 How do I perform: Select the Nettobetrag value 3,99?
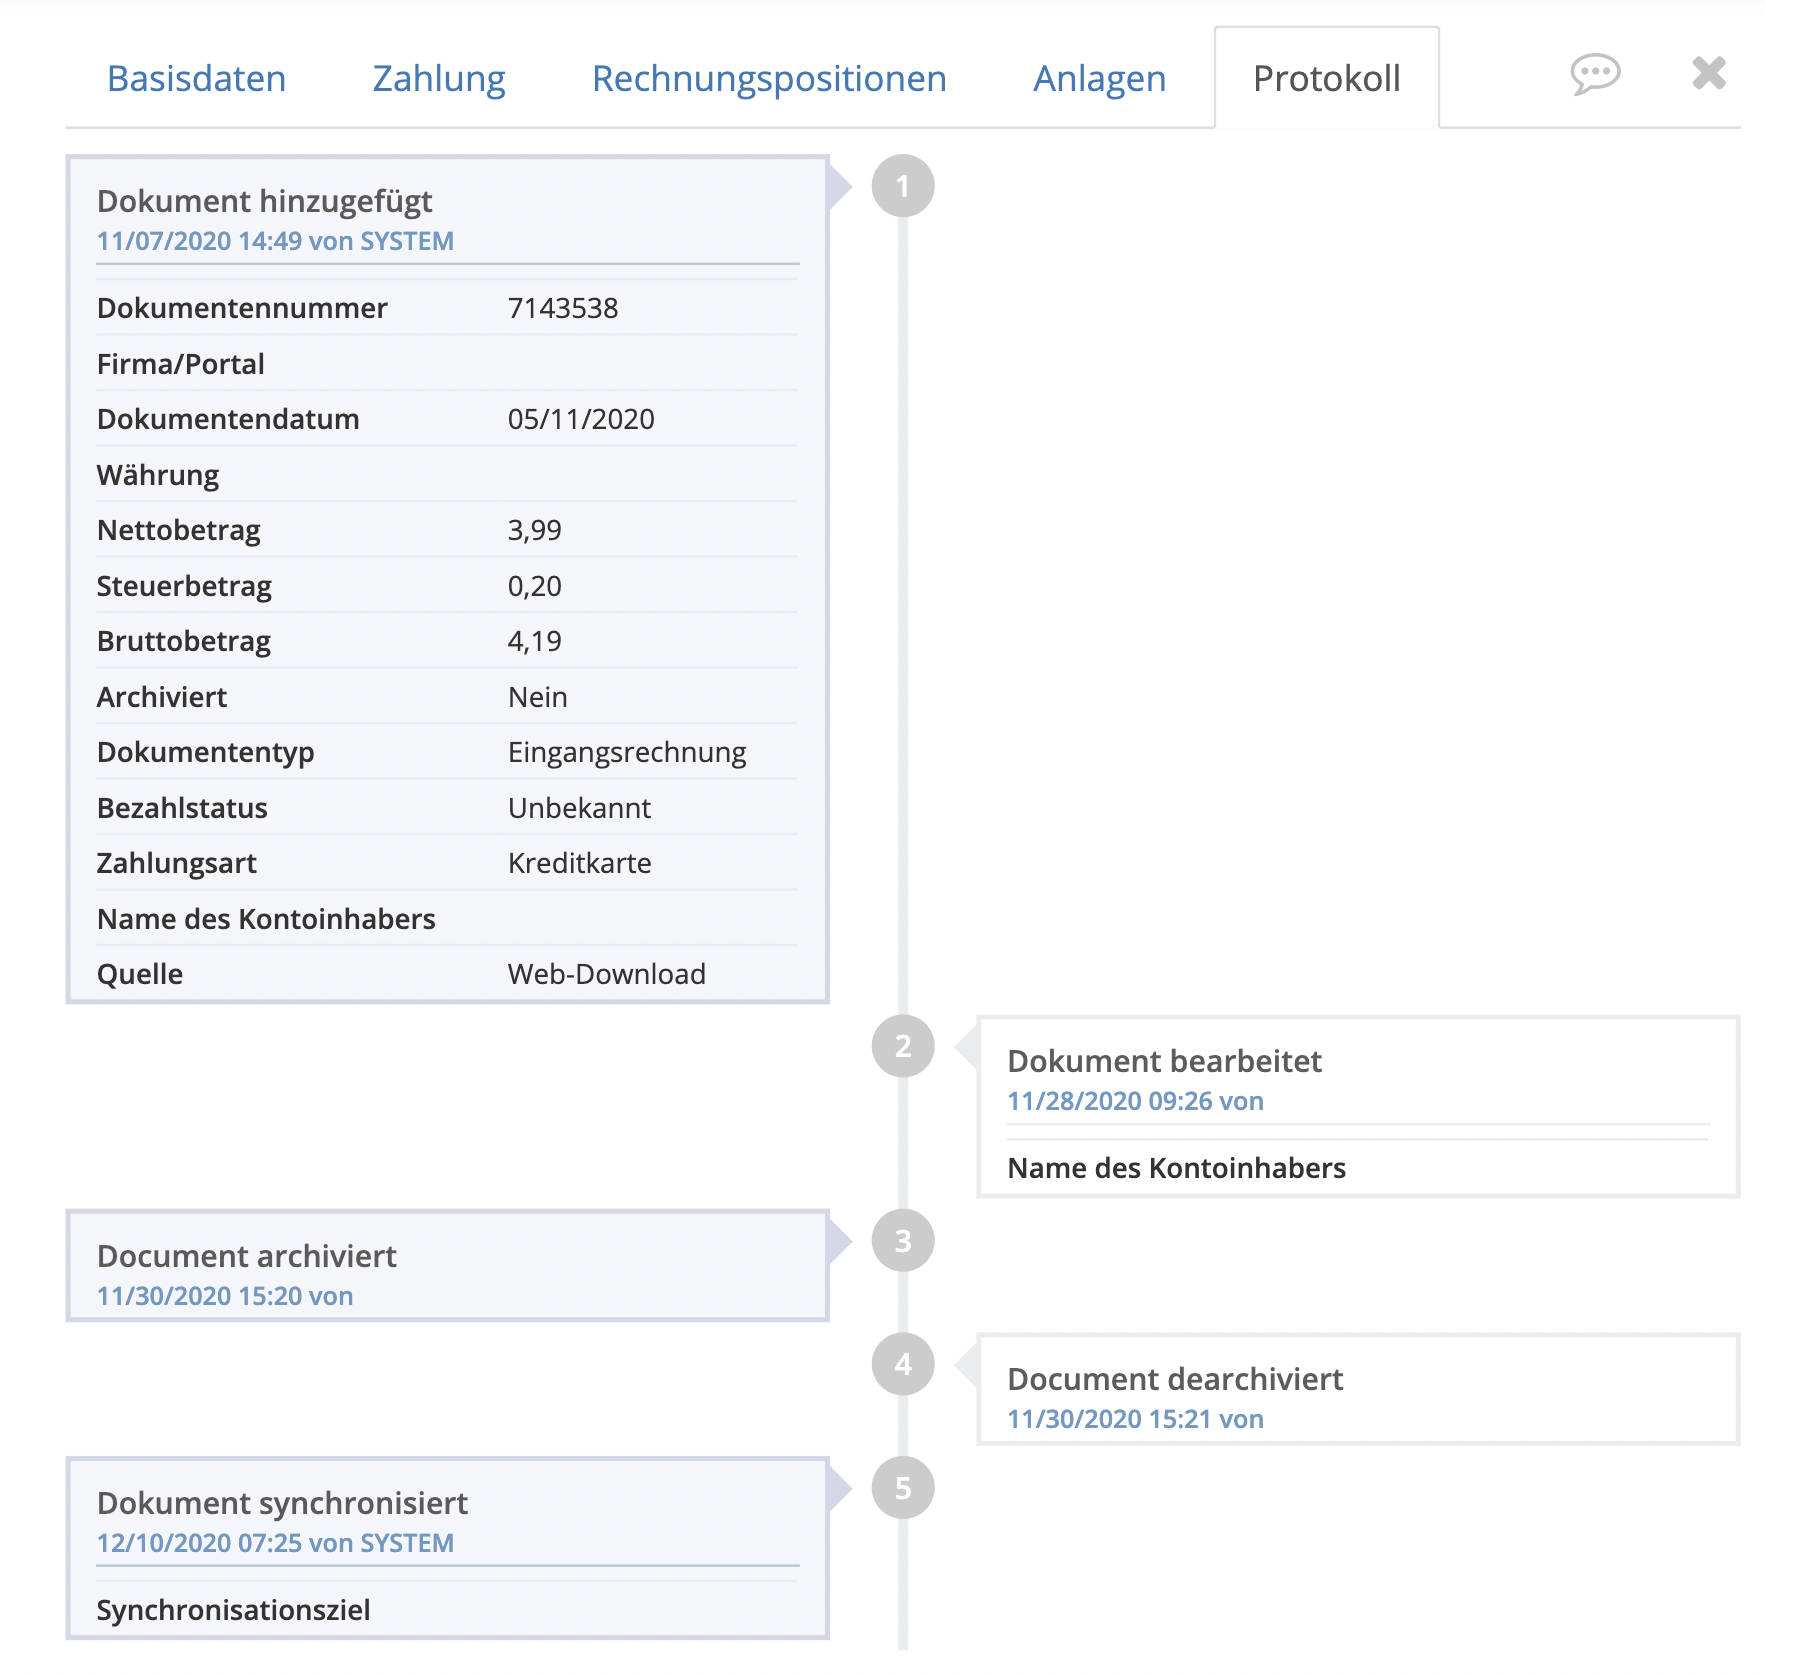click(x=535, y=530)
